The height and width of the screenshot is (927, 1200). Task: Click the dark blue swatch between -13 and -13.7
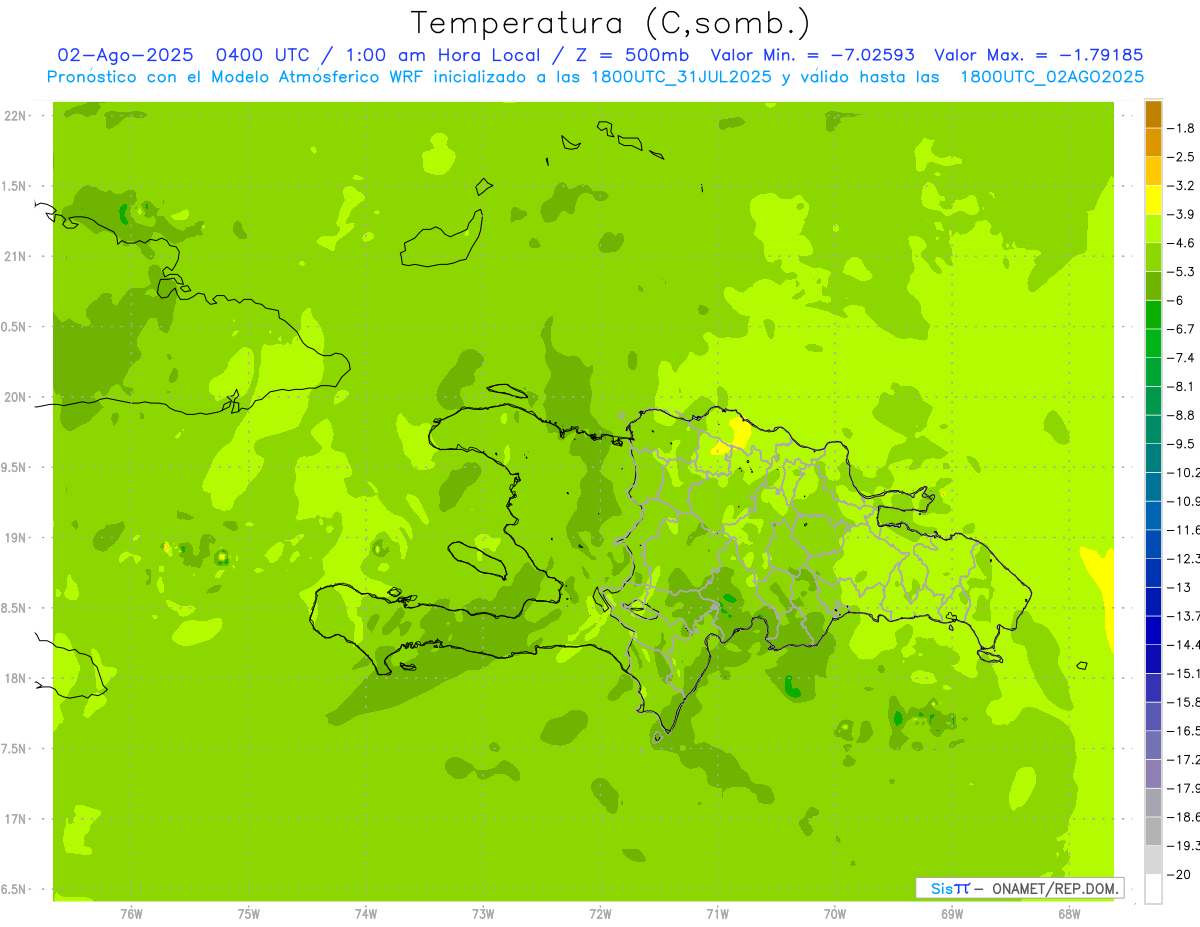coord(1153,601)
